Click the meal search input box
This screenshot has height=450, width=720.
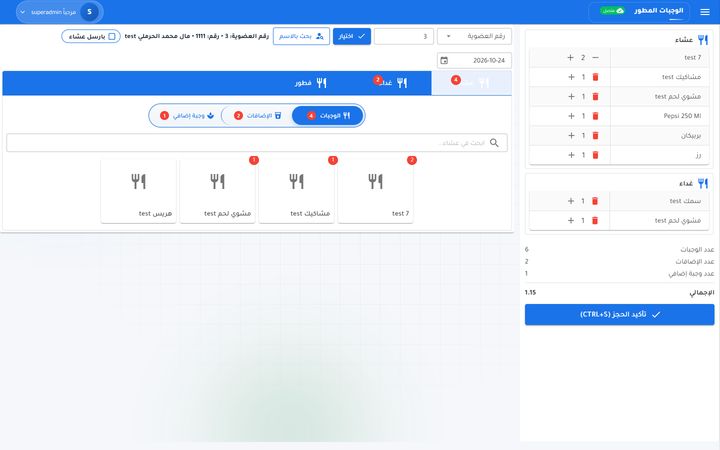click(257, 143)
